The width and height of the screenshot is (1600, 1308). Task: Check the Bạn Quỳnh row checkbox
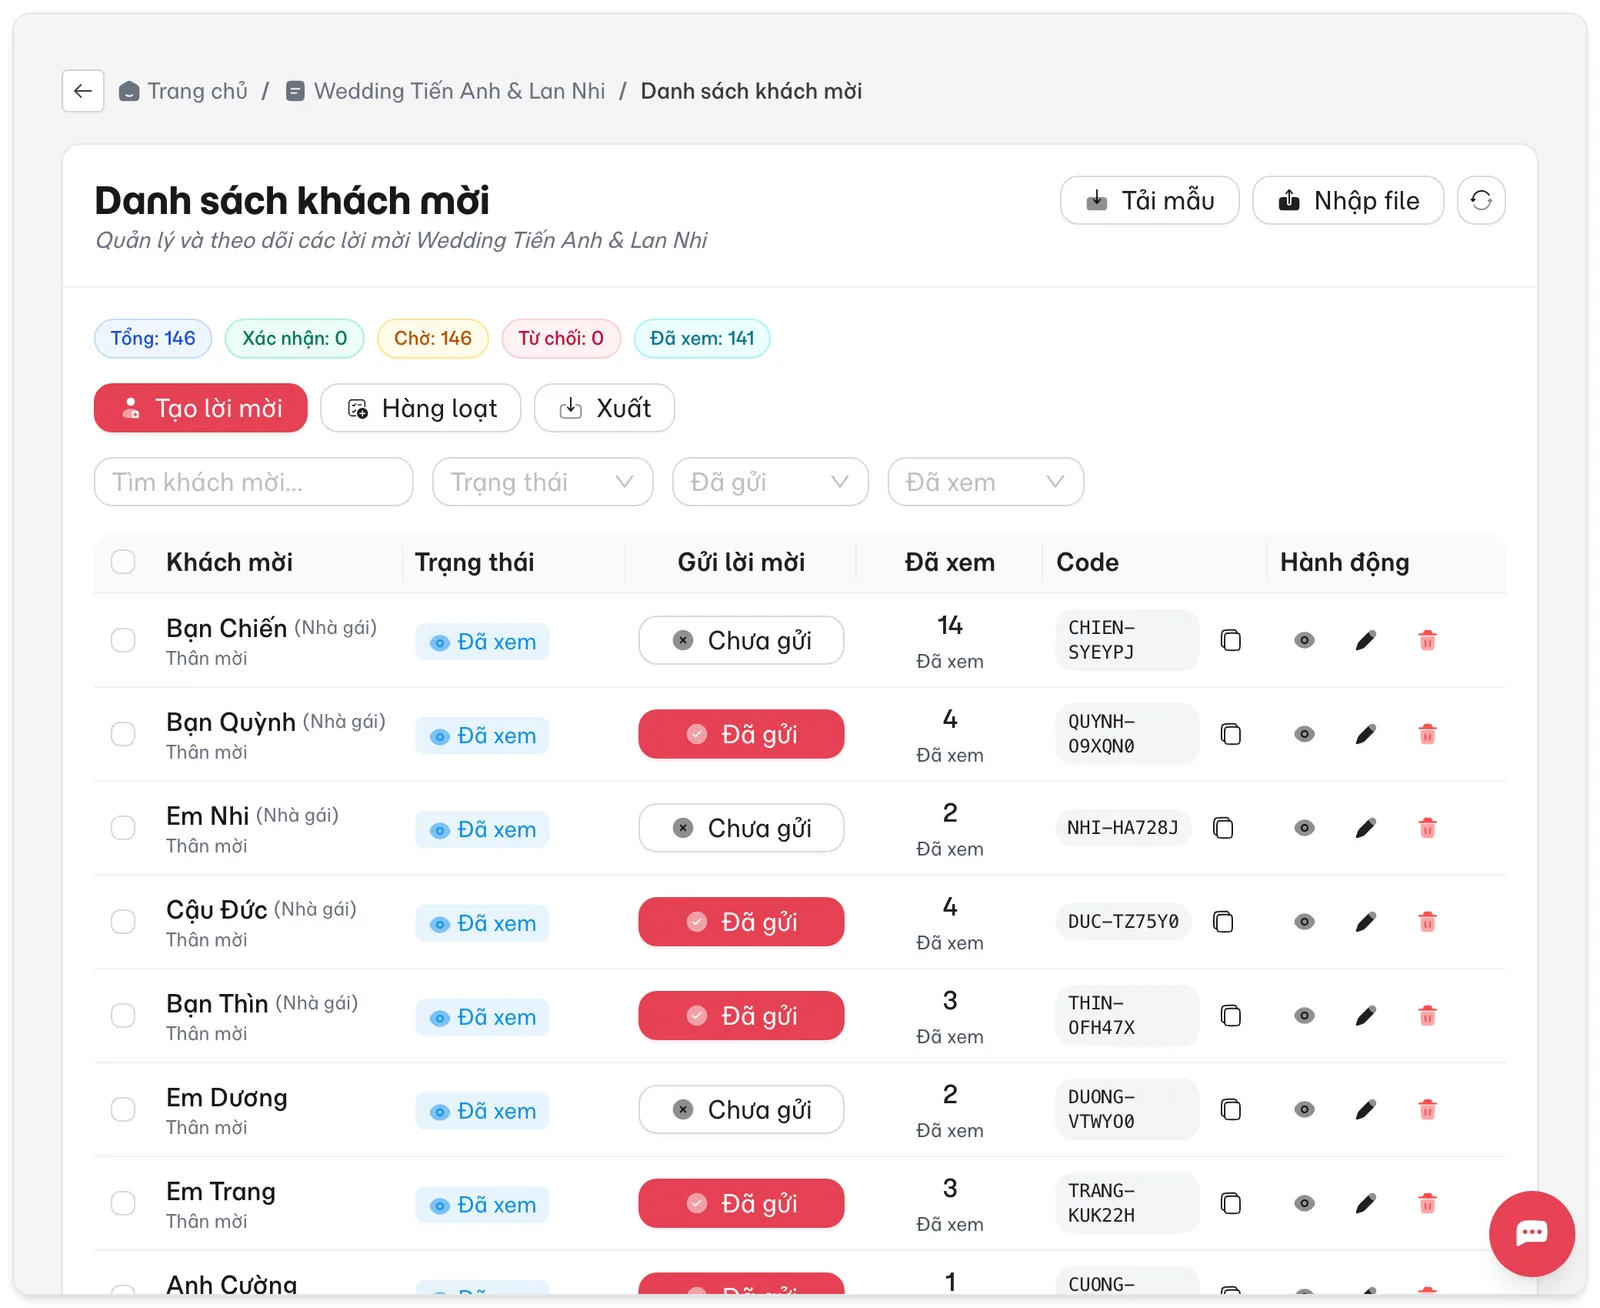point(123,734)
